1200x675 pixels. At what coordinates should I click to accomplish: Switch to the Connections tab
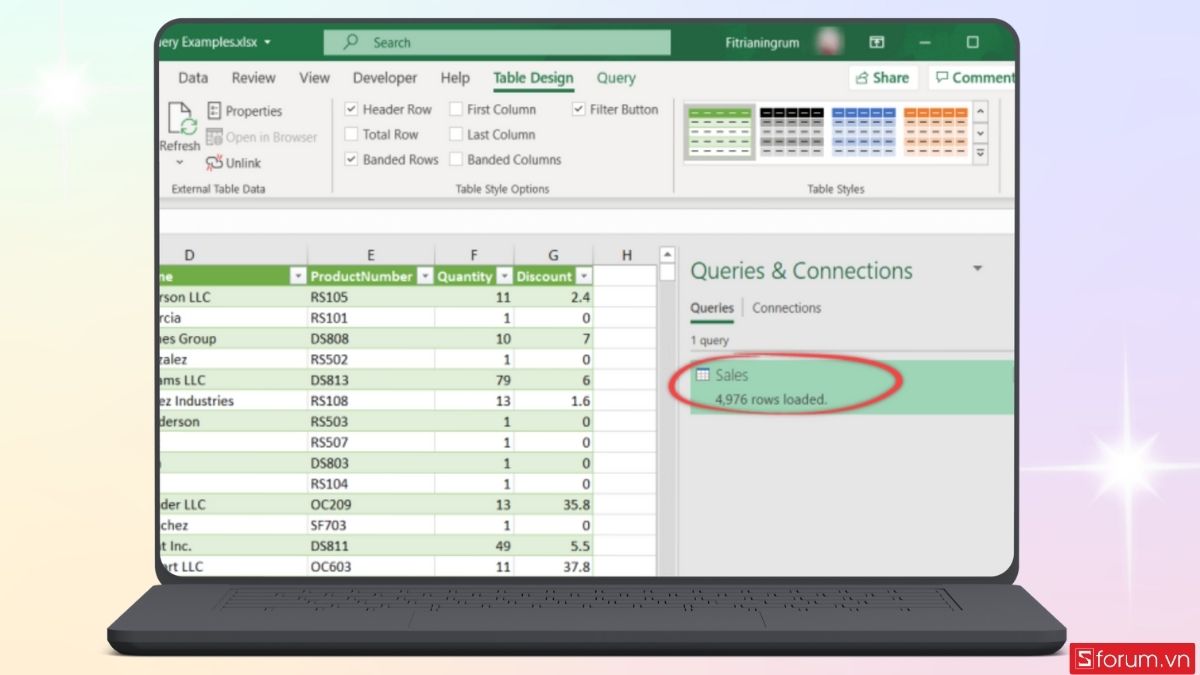click(786, 308)
